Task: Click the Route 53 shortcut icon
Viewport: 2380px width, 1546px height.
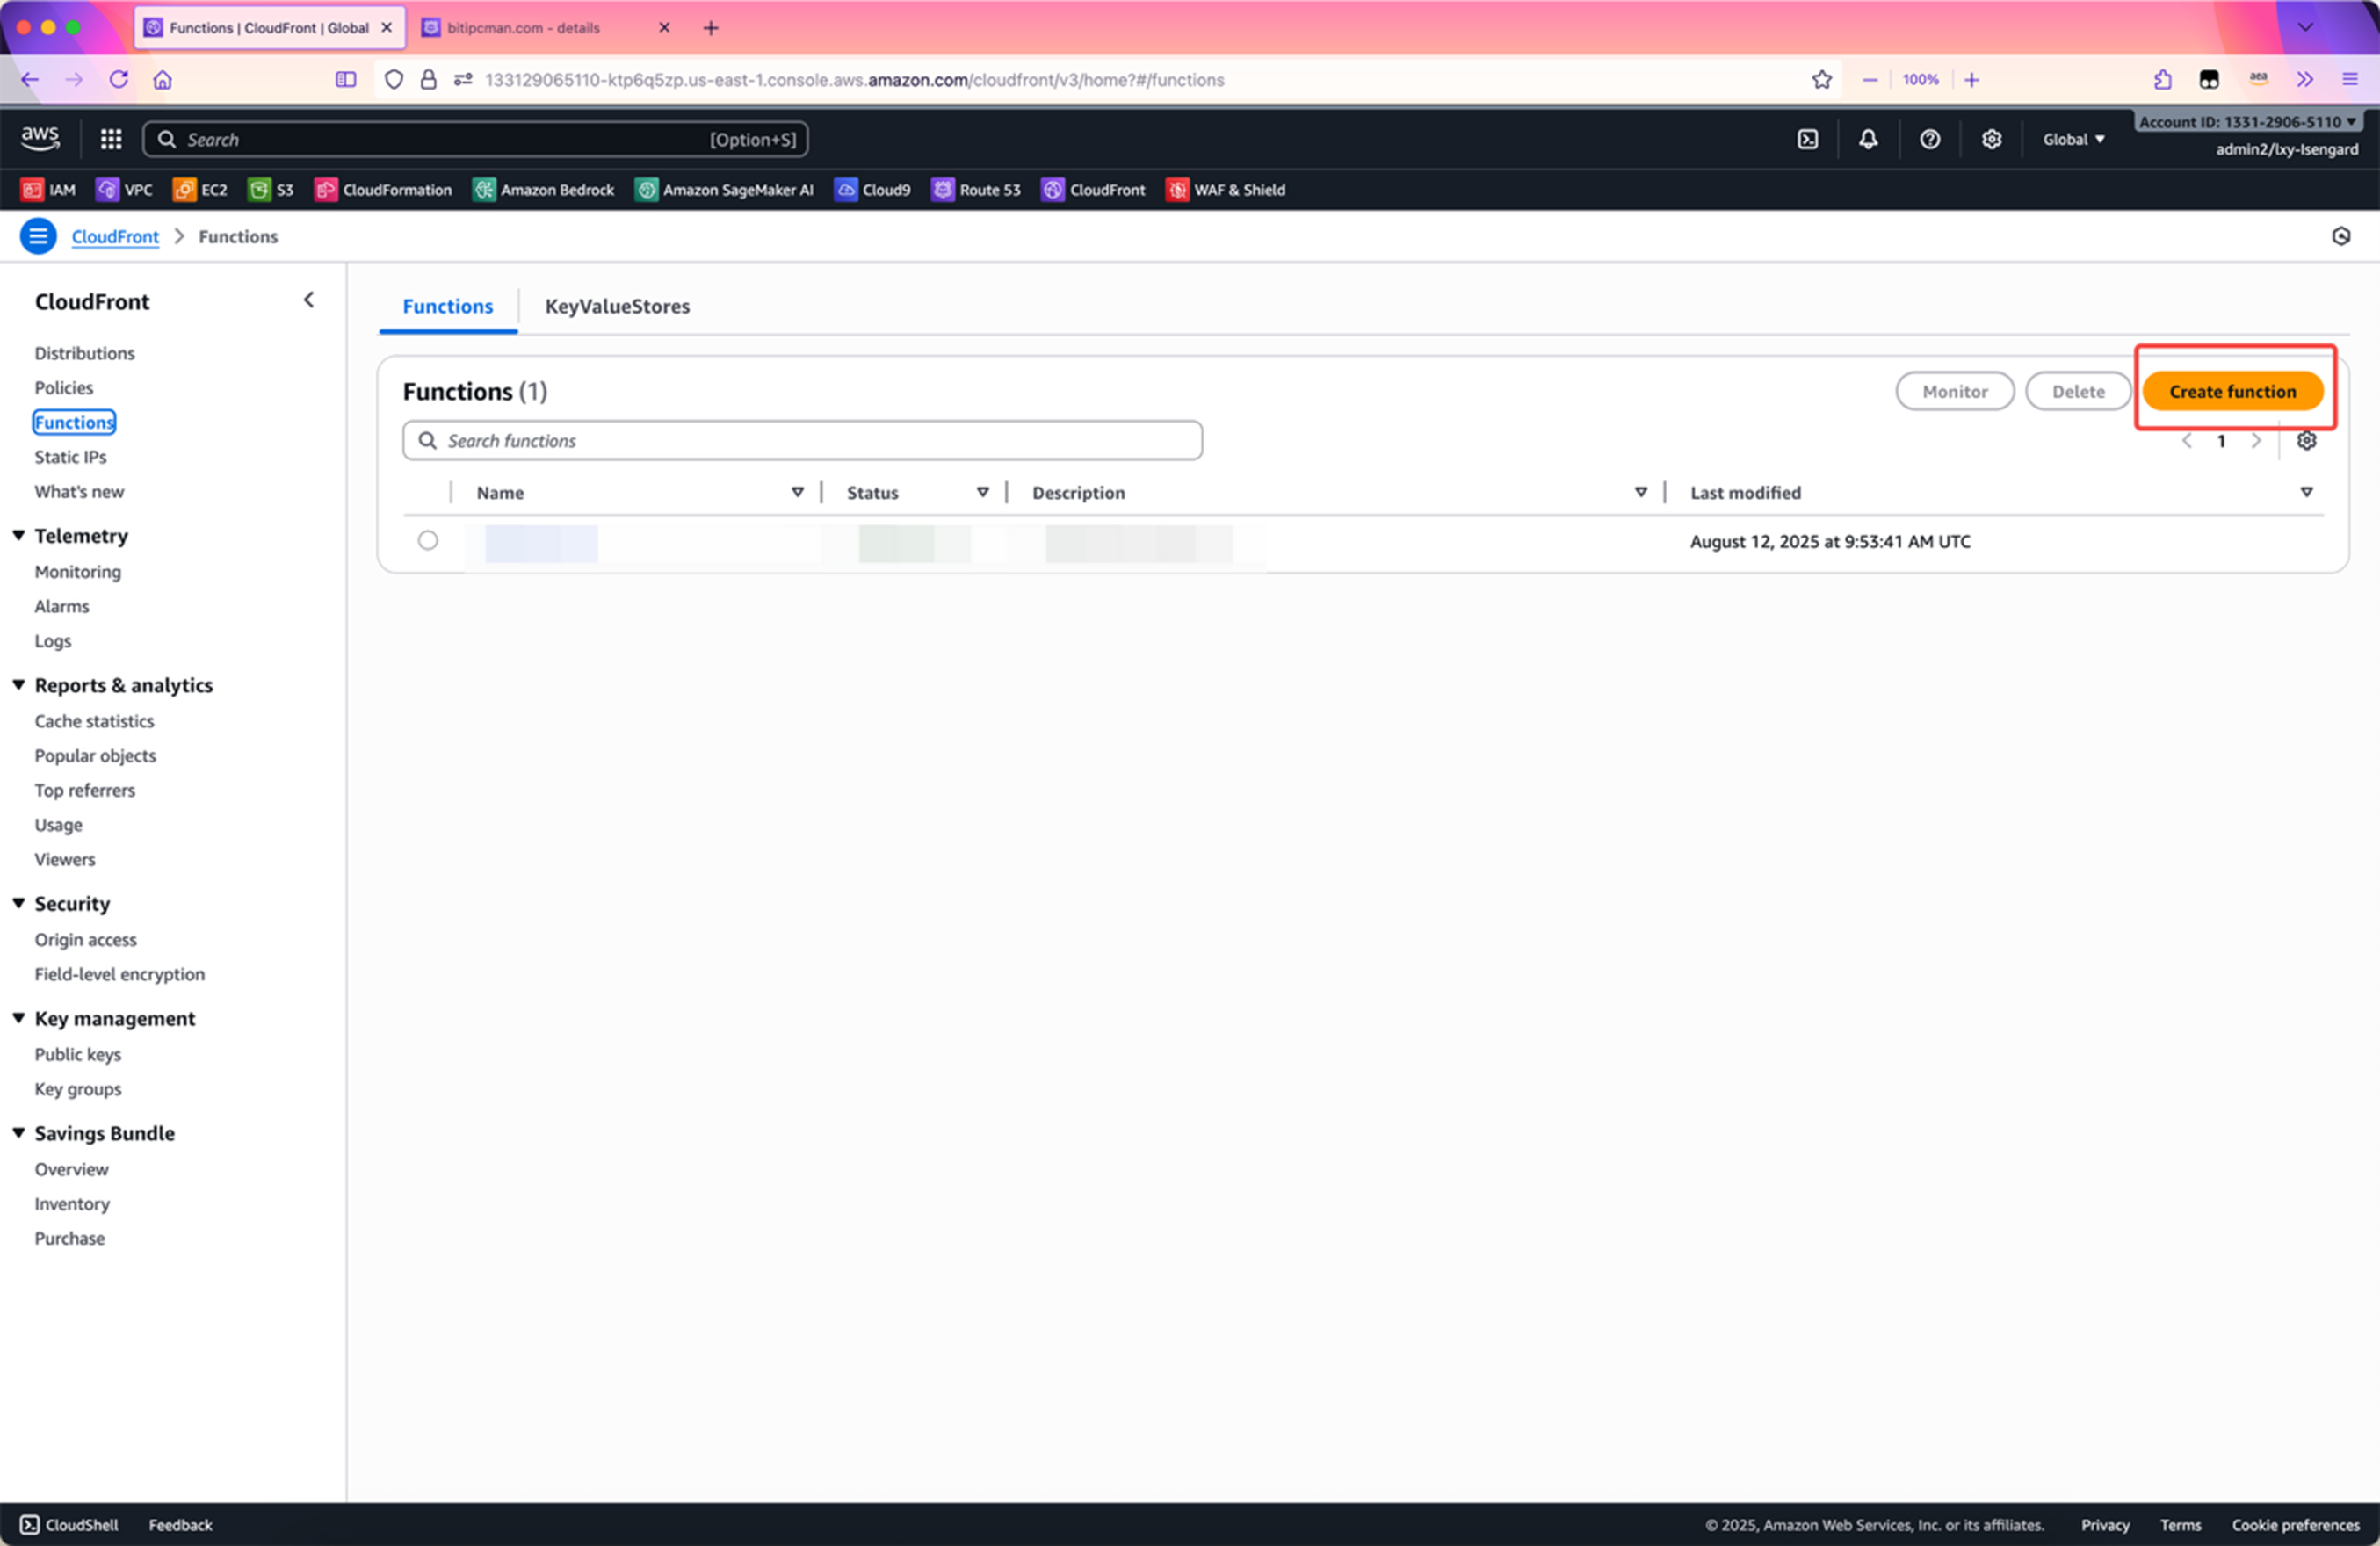Action: coord(942,190)
